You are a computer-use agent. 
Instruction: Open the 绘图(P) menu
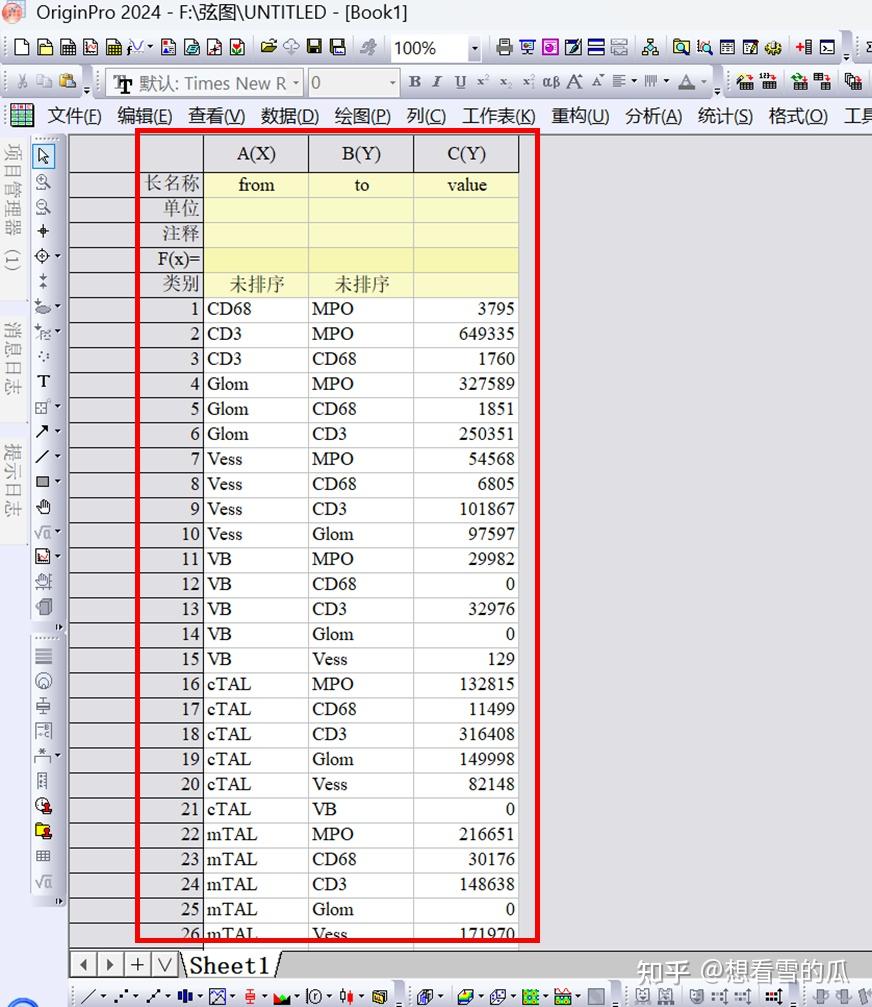click(362, 116)
